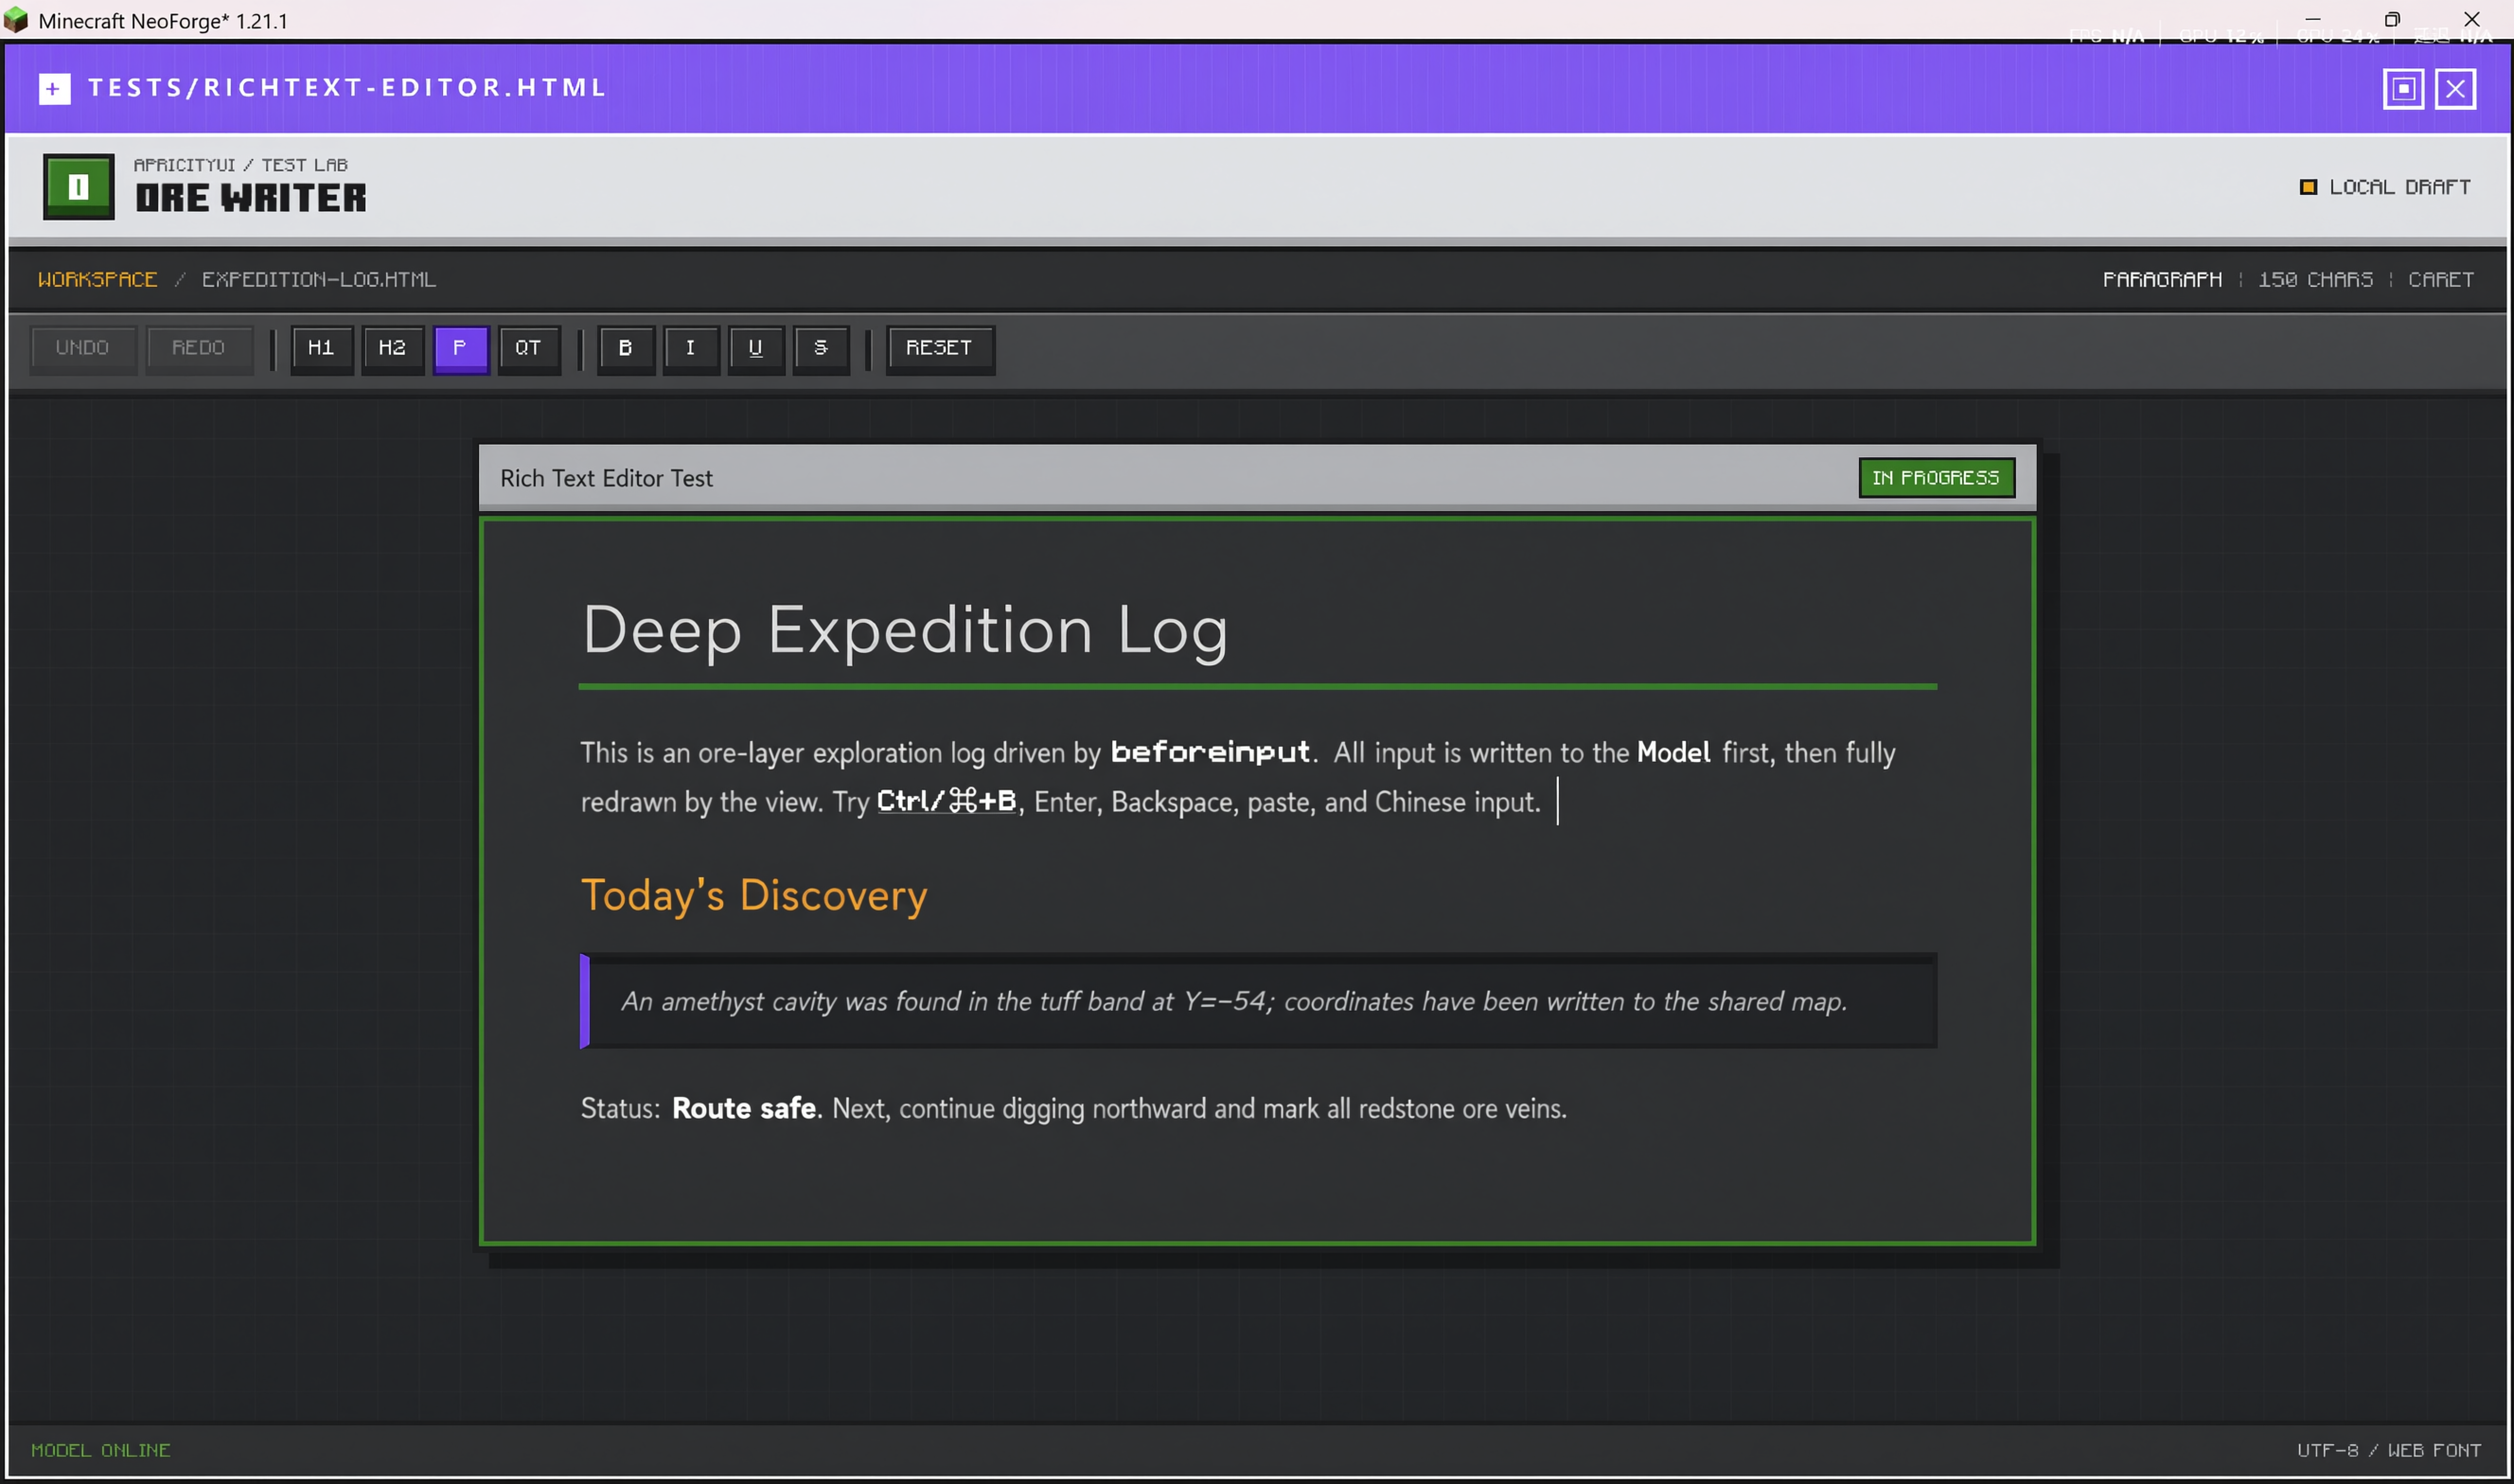The height and width of the screenshot is (1484, 2514).
Task: Click the panel maximize icon in purple bar
Action: click(2403, 89)
